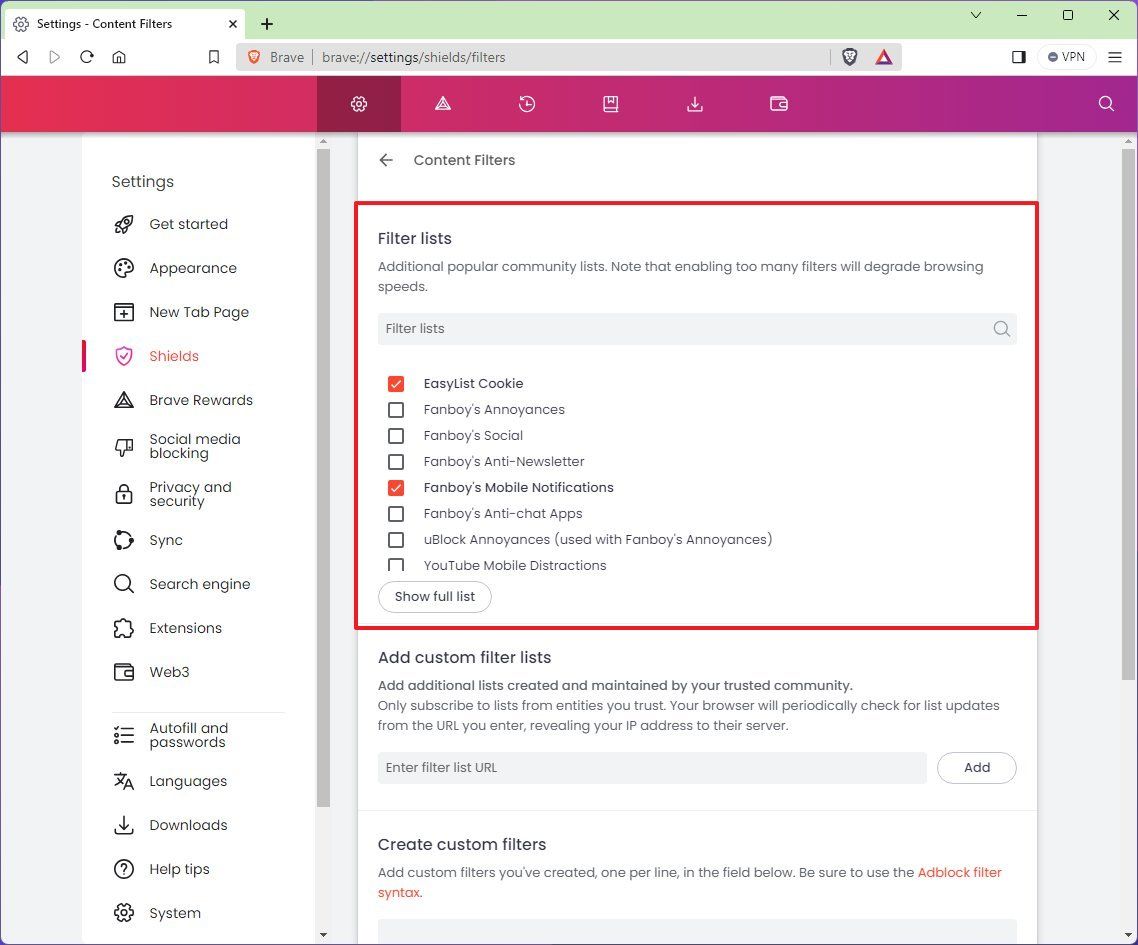The height and width of the screenshot is (945, 1138).
Task: Open the Brave Rewards panel from the address bar
Action: click(x=884, y=57)
